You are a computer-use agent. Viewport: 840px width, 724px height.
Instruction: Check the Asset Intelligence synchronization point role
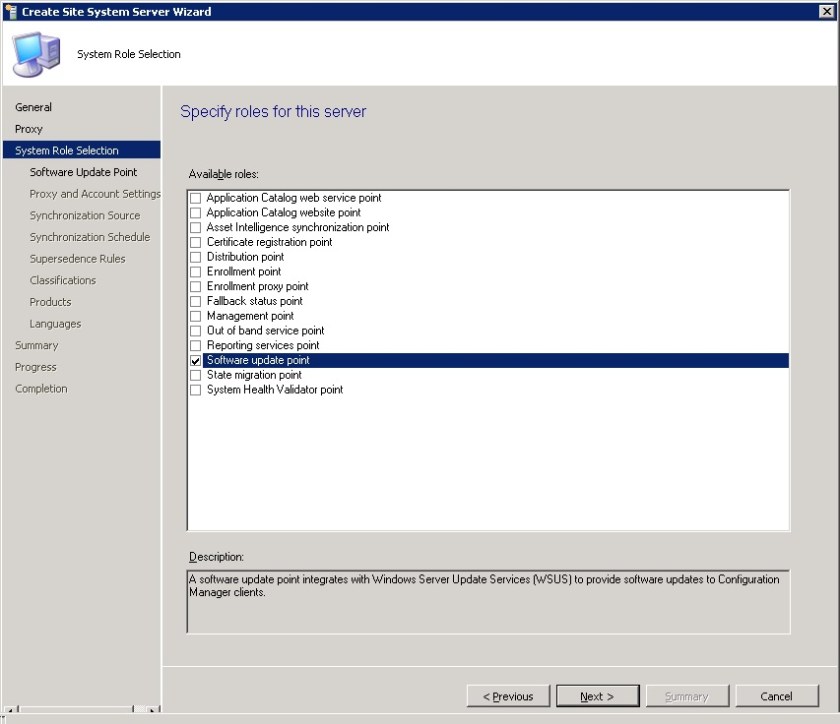point(195,227)
